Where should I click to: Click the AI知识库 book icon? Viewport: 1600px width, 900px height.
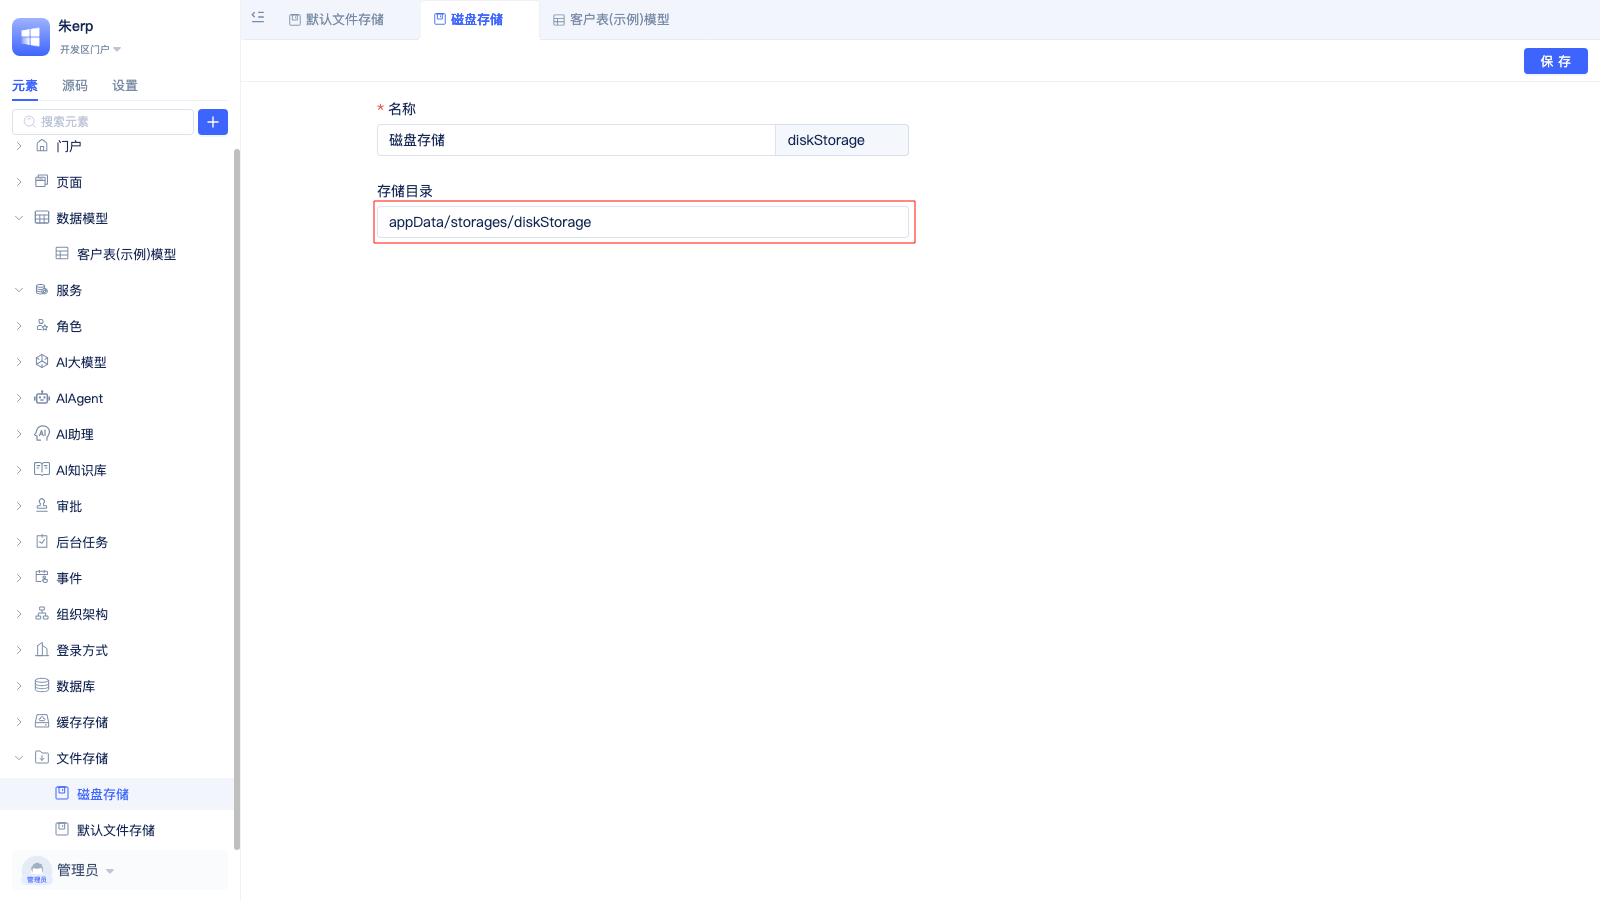point(42,470)
